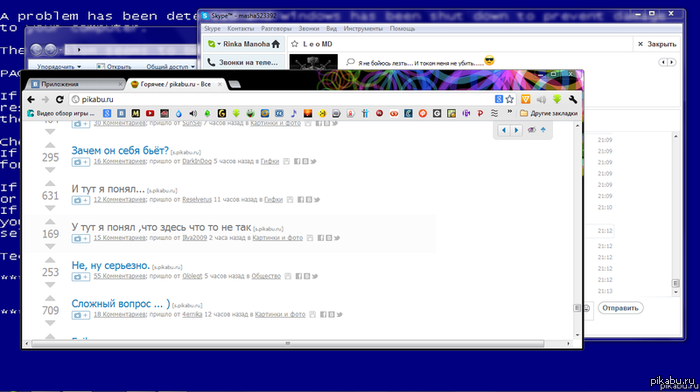Share 'Зачем он себя бьёт?' on Twitter
Screen dimensions: 700x392
[313, 161]
